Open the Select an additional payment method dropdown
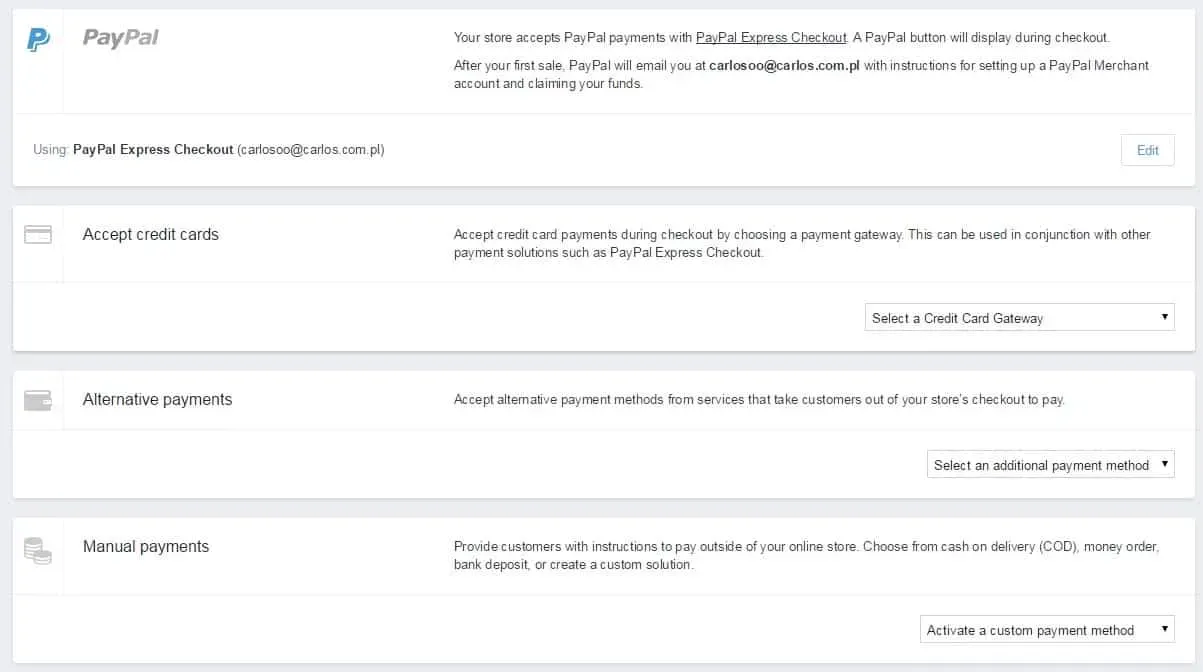Viewport: 1203px width, 672px height. [1049, 464]
